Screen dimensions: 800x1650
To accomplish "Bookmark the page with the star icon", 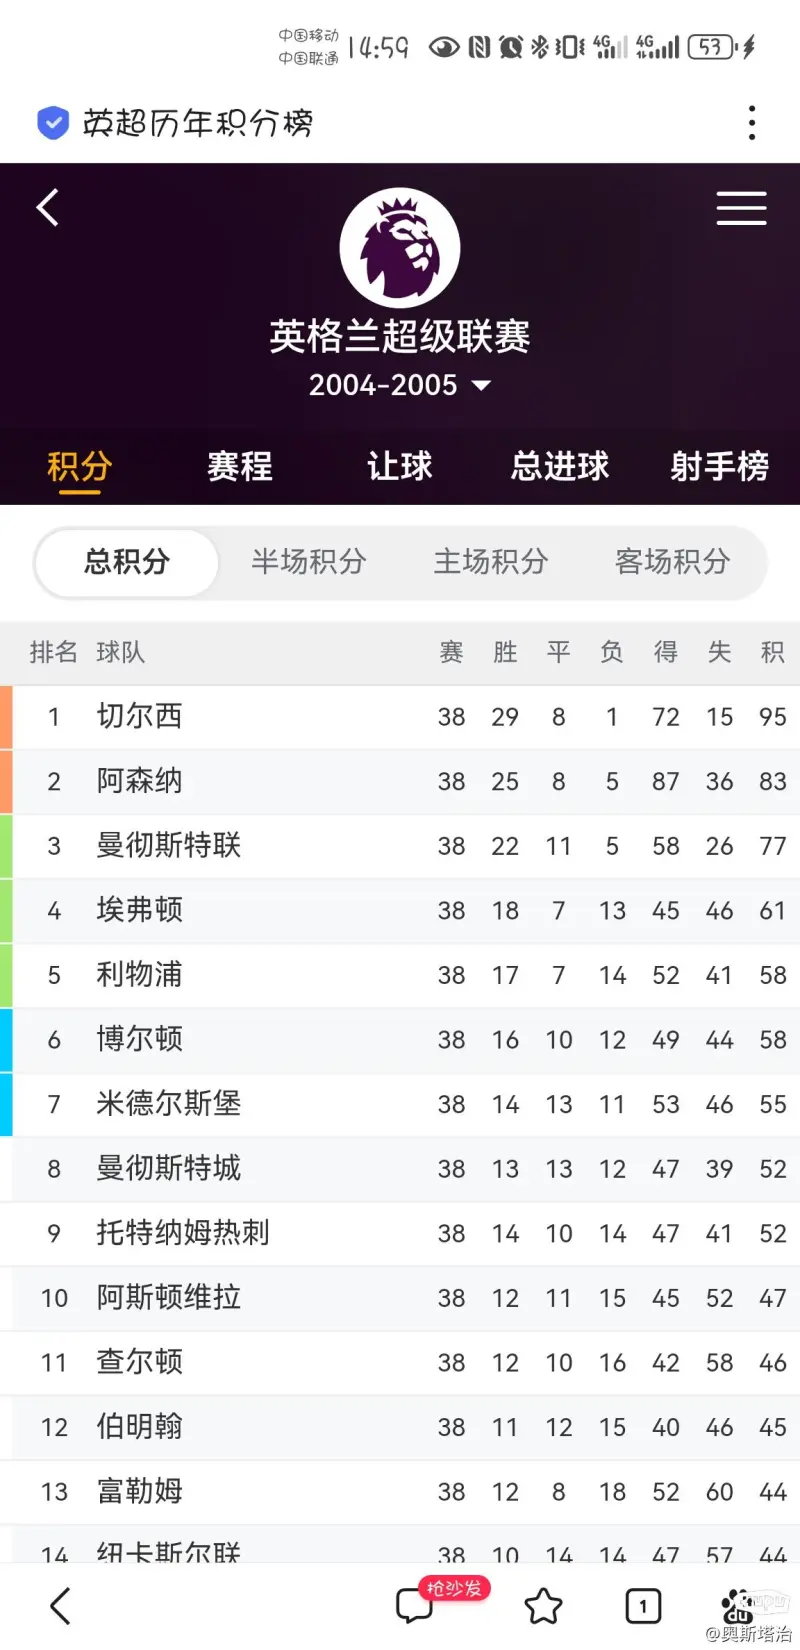I will pos(543,1607).
